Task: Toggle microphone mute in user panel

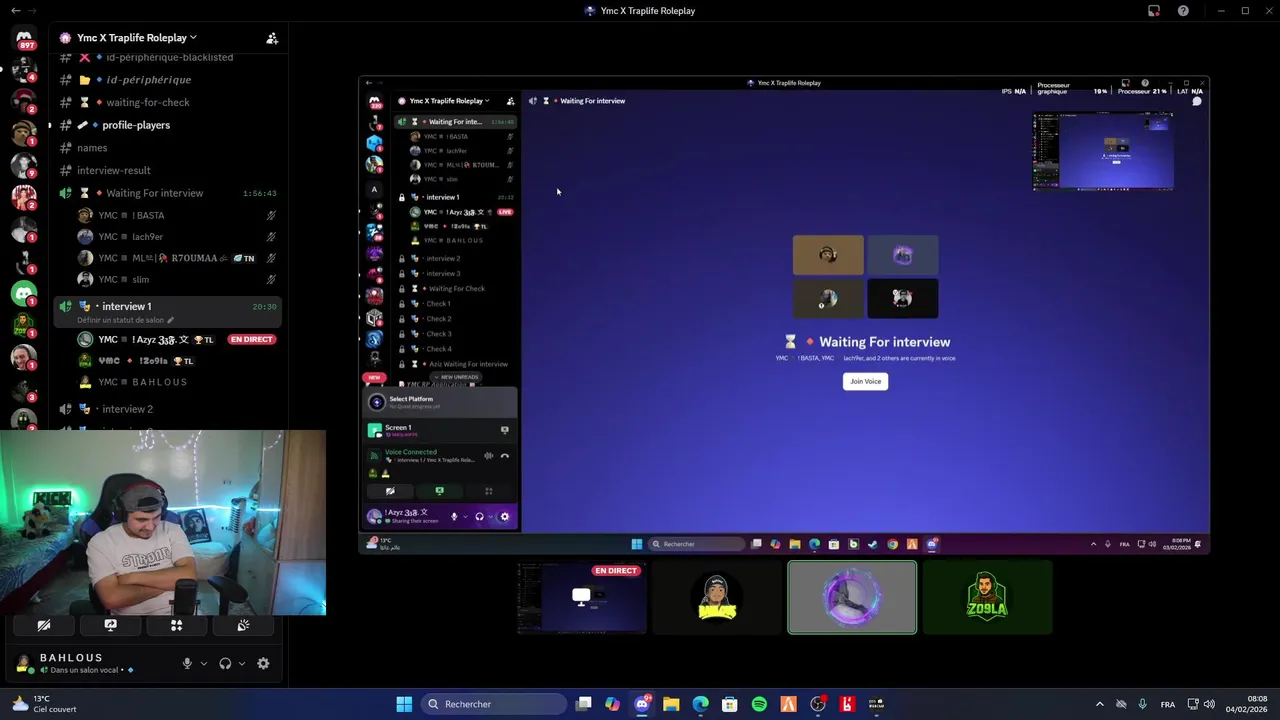Action: [x=187, y=664]
